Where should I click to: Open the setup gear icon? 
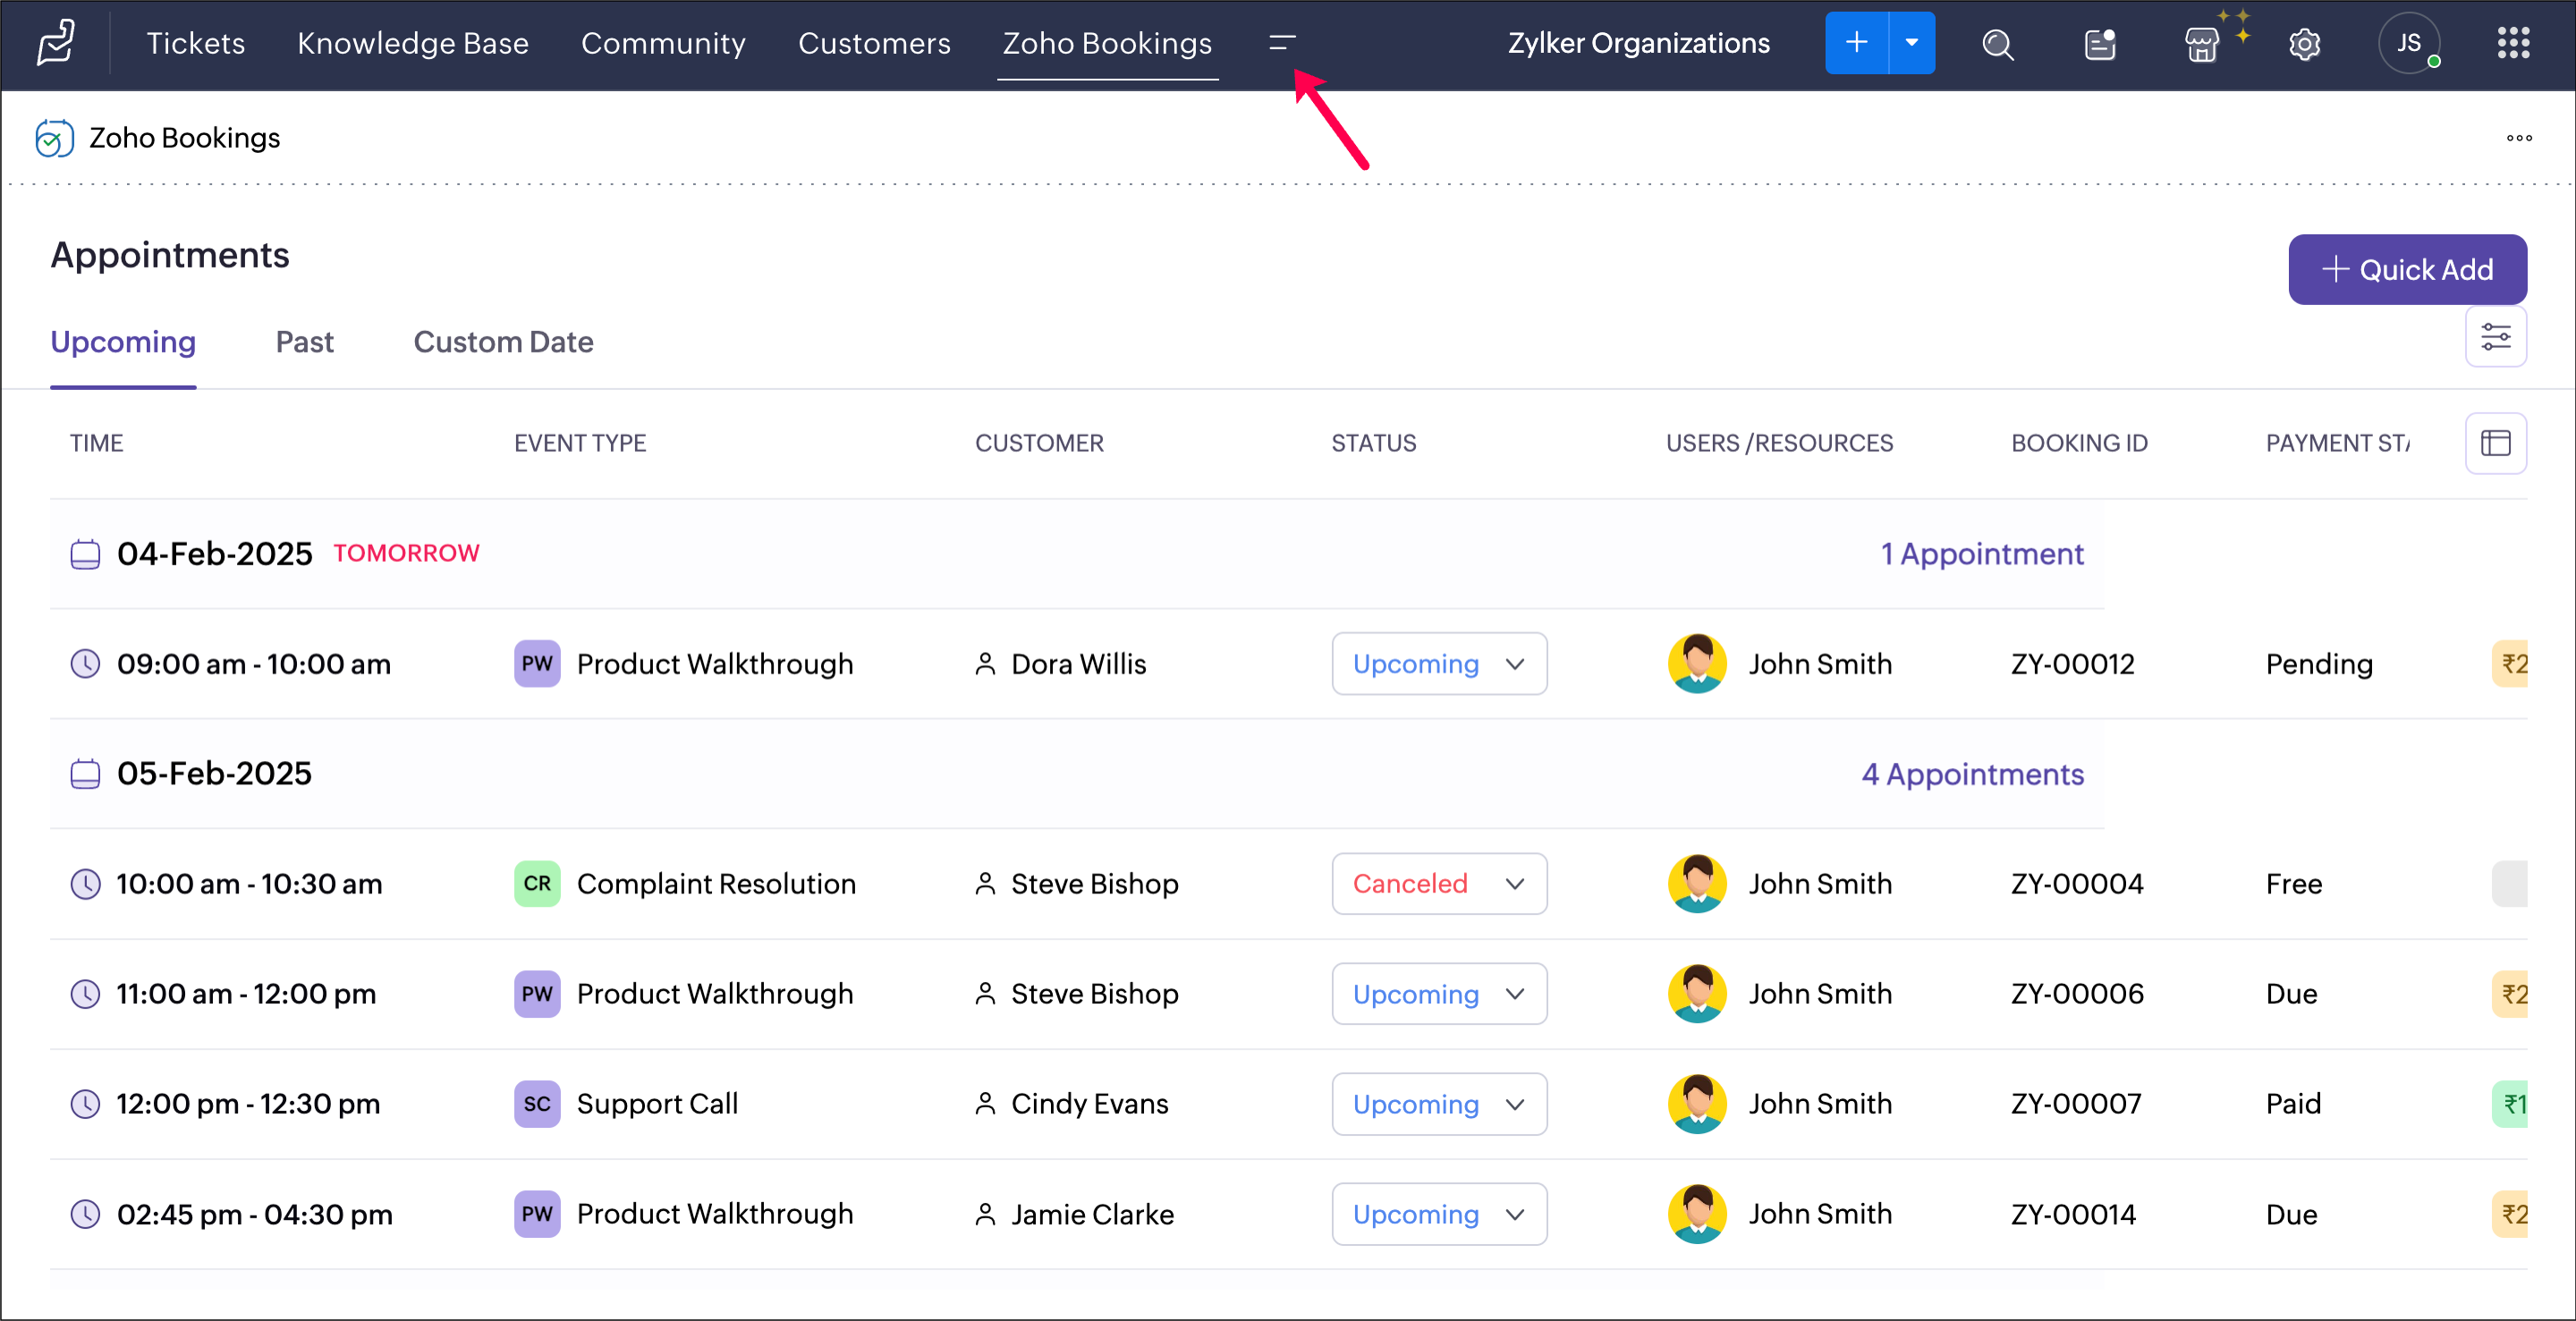[2304, 44]
